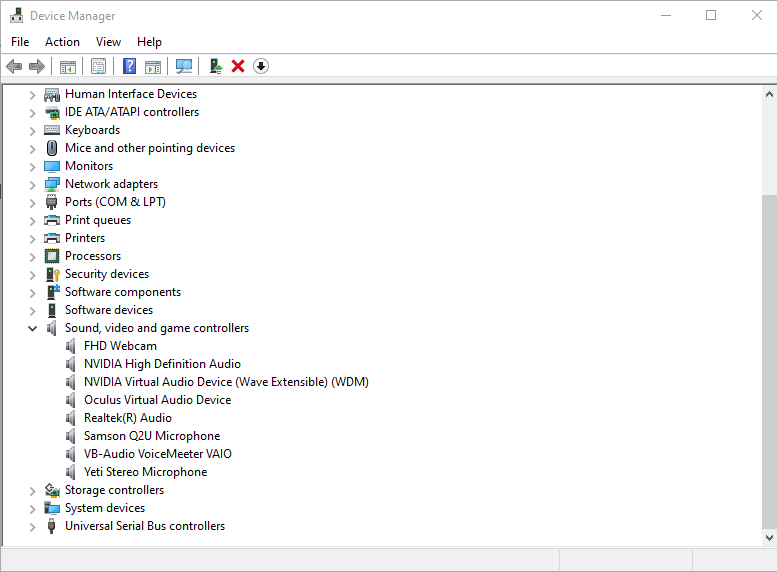The width and height of the screenshot is (777, 572).
Task: Click the Human Interface Devices icon
Action: pos(52,94)
